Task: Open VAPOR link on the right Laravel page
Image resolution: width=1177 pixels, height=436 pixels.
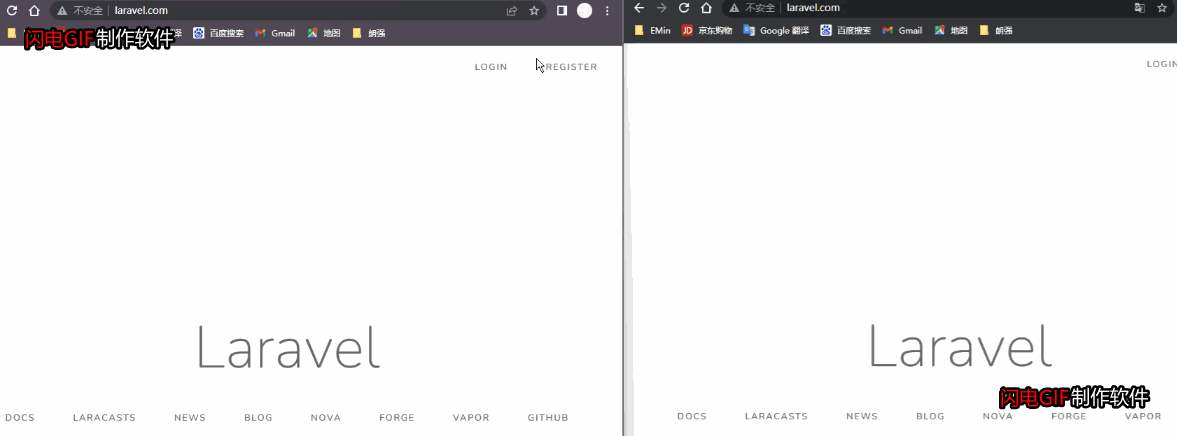Action: (x=1143, y=416)
